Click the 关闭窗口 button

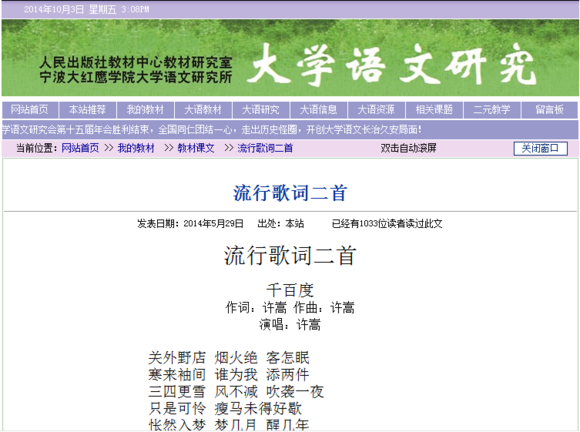(x=540, y=149)
